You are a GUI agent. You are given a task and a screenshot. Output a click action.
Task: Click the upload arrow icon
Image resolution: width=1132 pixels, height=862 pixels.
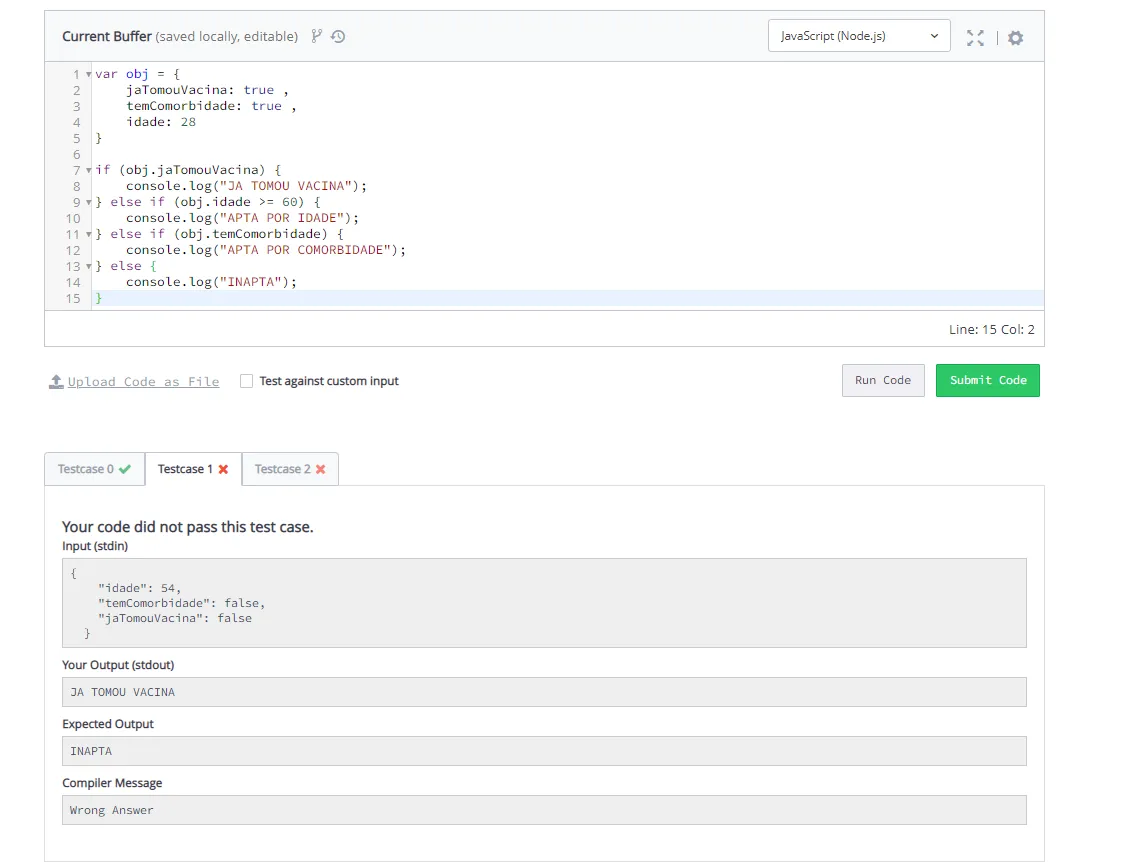(x=56, y=382)
